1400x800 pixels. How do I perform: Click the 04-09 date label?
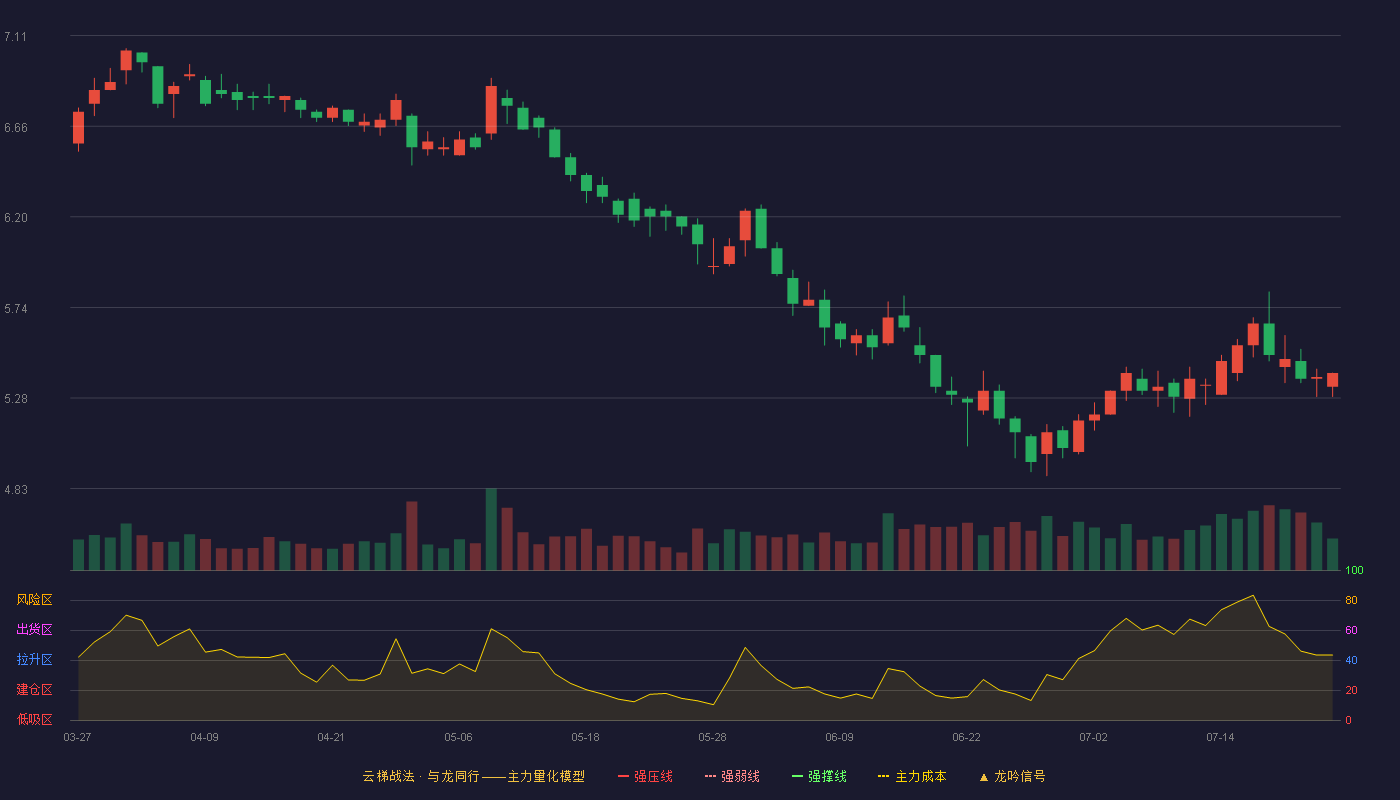(x=204, y=737)
